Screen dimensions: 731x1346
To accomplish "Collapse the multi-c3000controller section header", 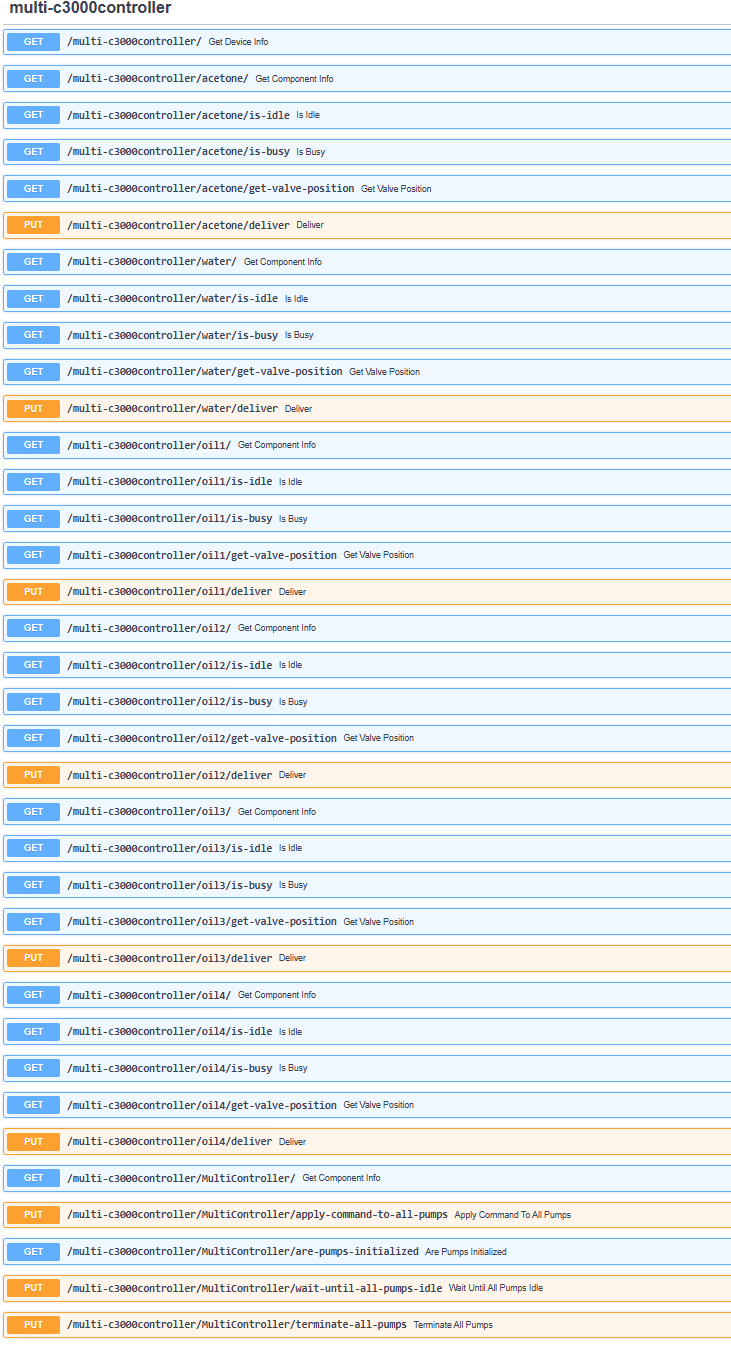I will coord(90,8).
